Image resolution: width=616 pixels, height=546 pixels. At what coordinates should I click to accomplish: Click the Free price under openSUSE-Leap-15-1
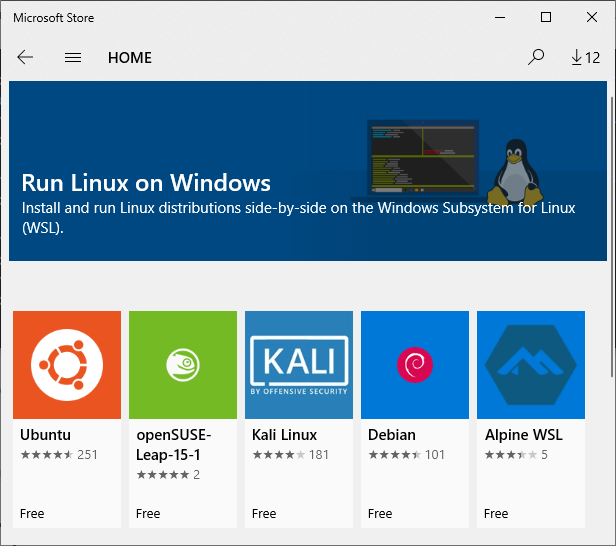148,513
